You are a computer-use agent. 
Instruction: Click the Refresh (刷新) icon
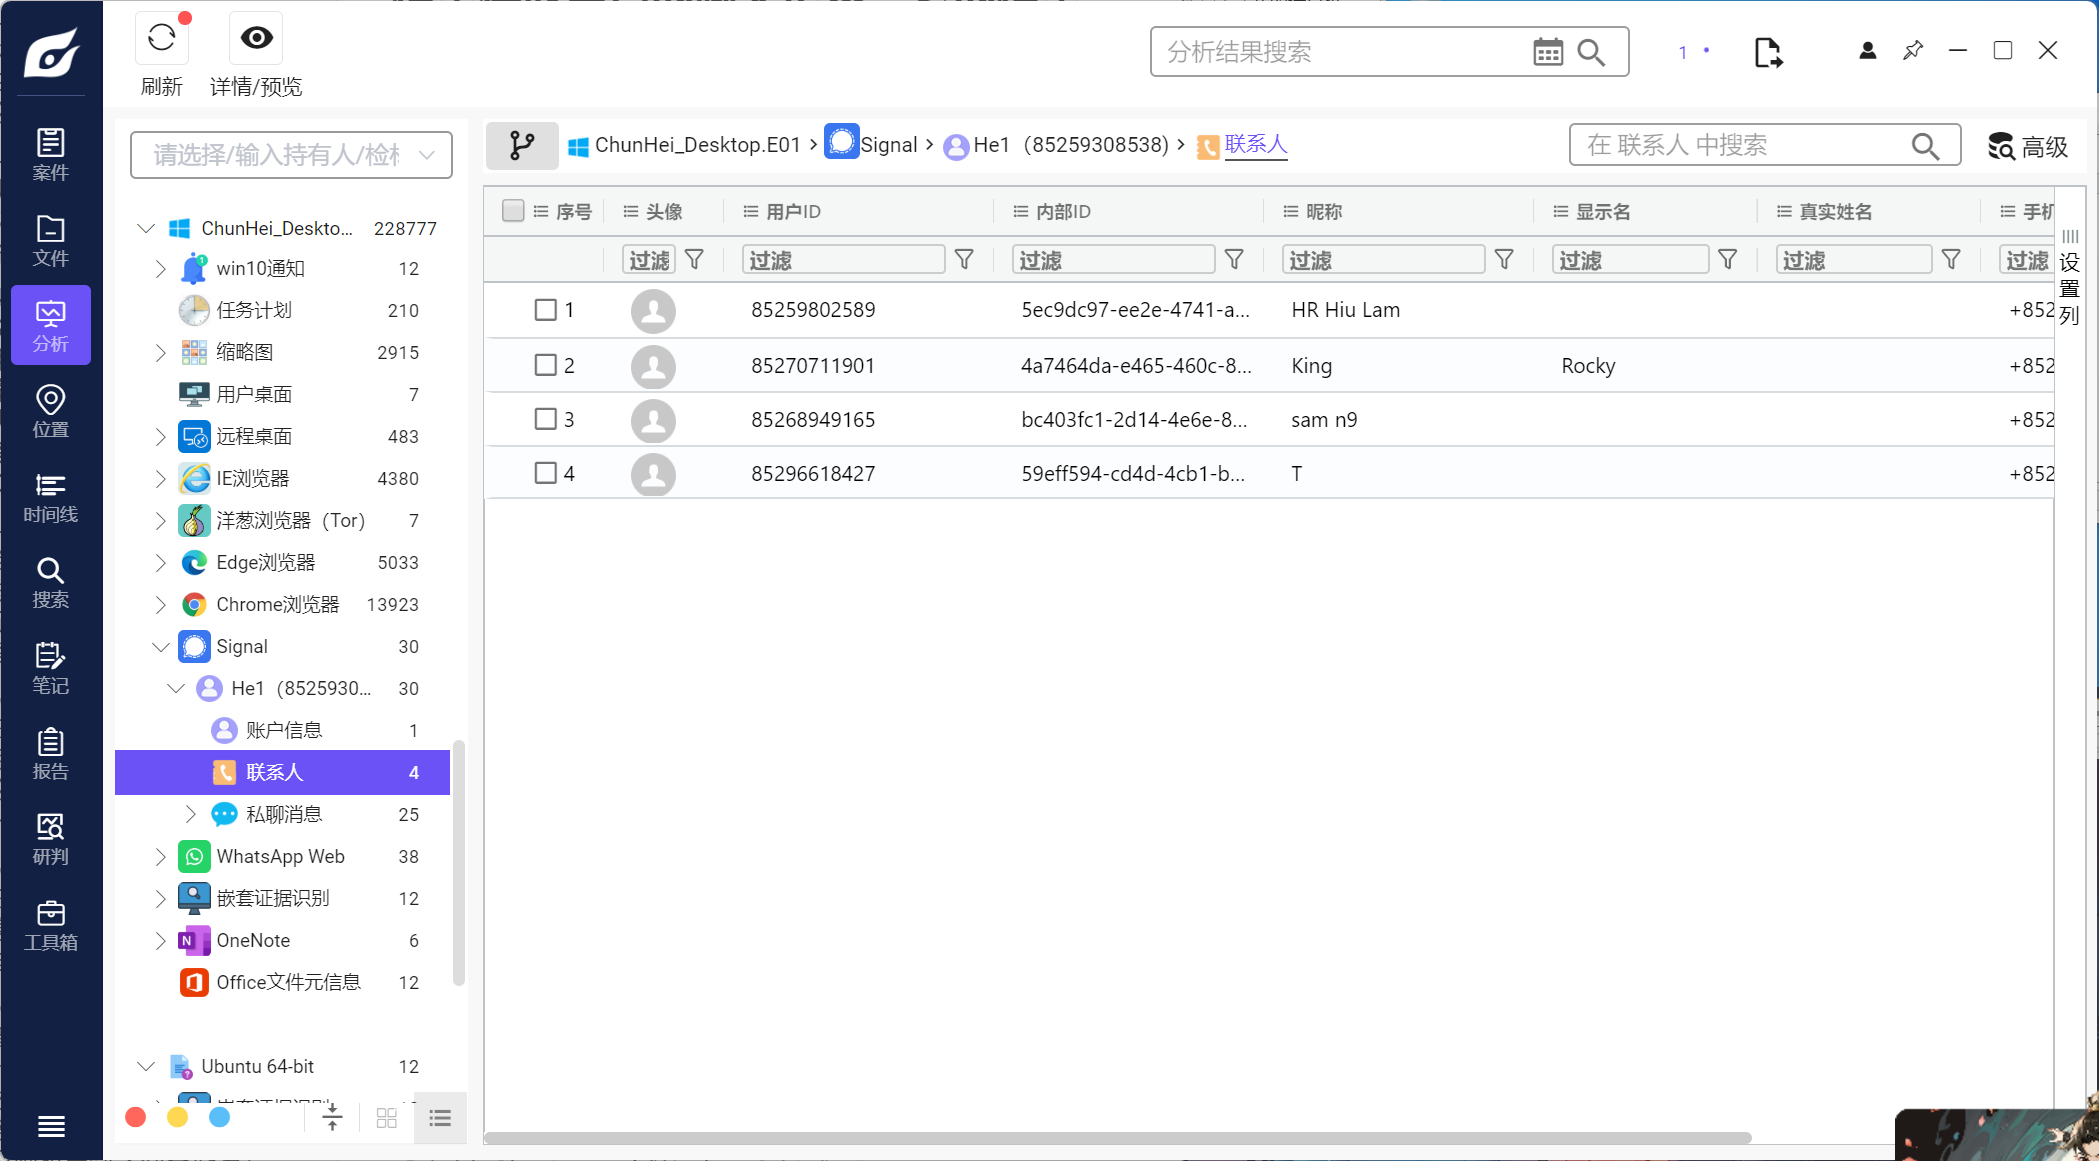pyautogui.click(x=161, y=39)
